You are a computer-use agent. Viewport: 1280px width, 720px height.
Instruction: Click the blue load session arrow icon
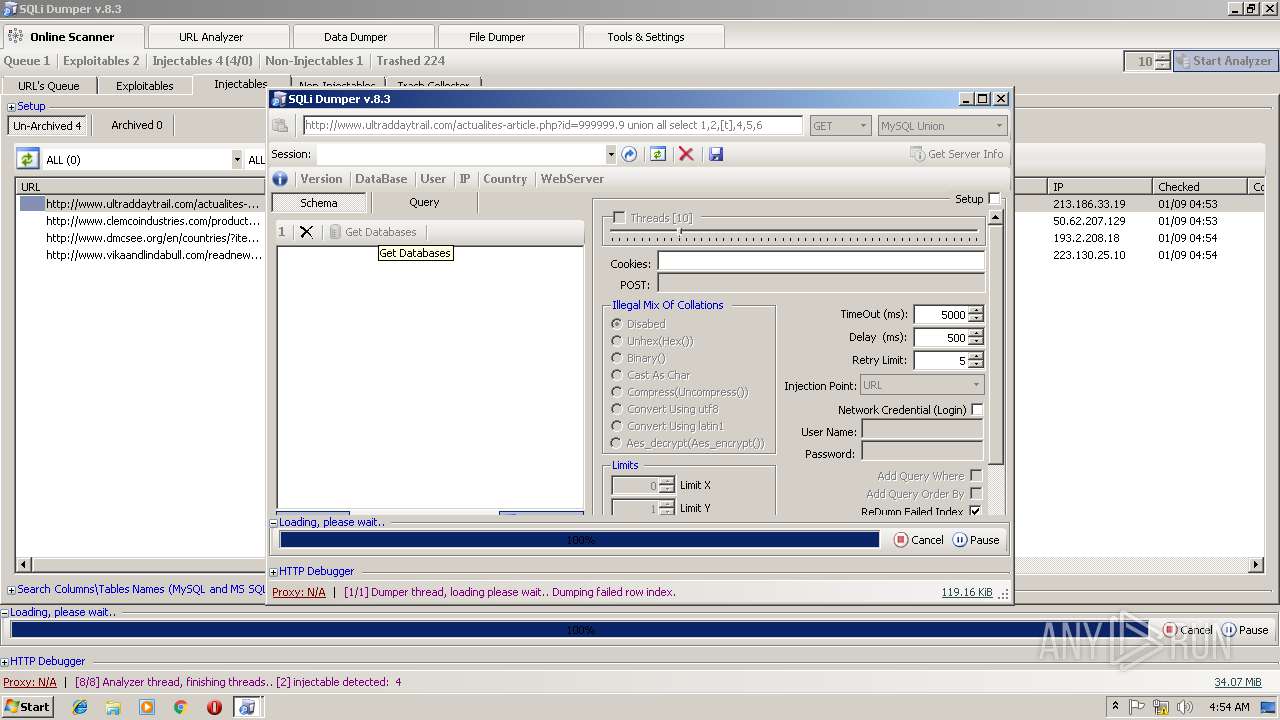coord(629,154)
